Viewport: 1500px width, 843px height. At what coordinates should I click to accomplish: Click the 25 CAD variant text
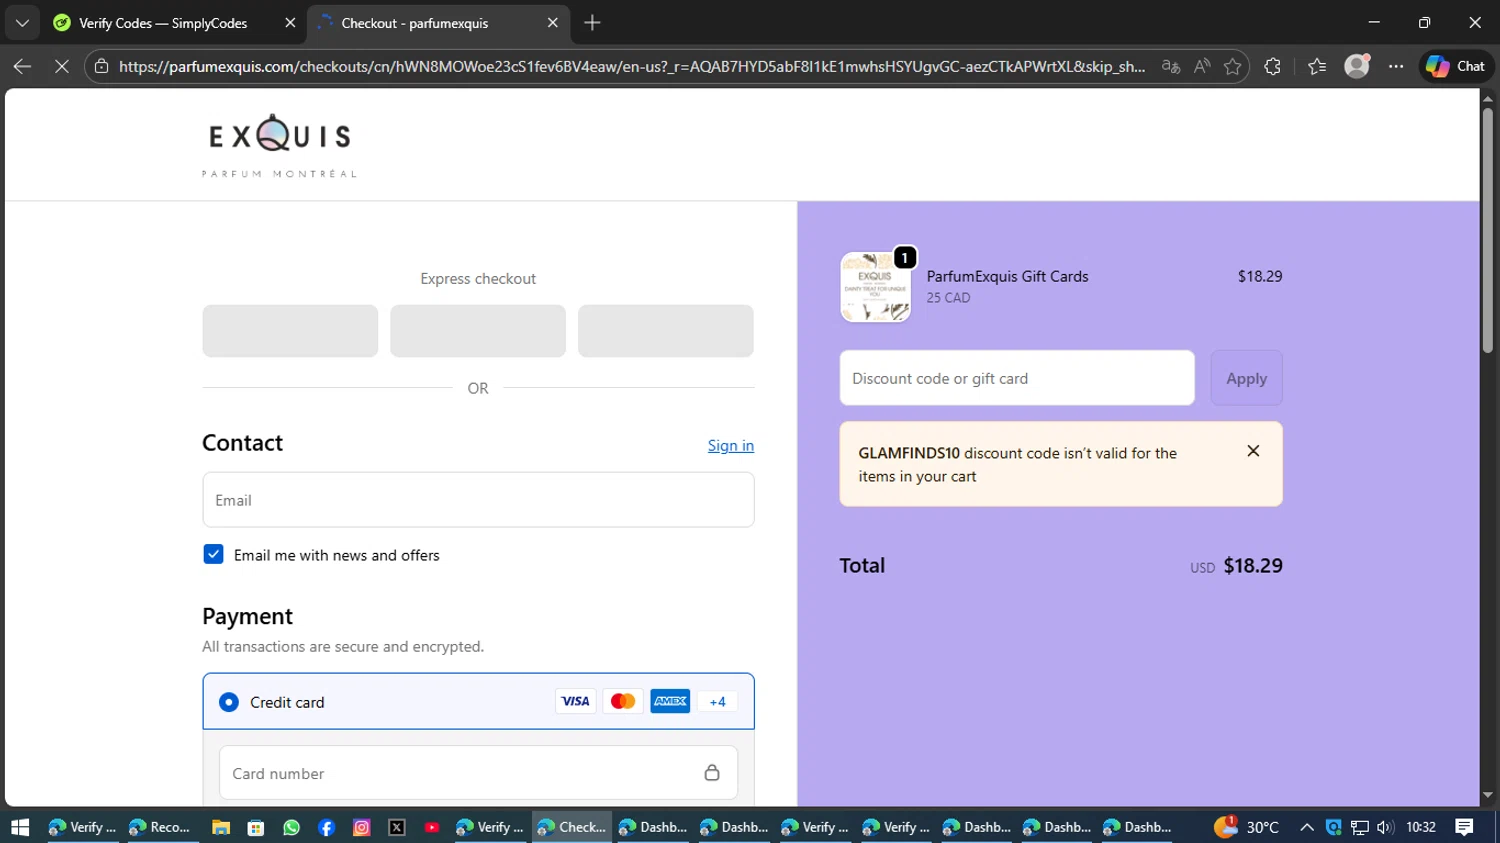click(948, 298)
